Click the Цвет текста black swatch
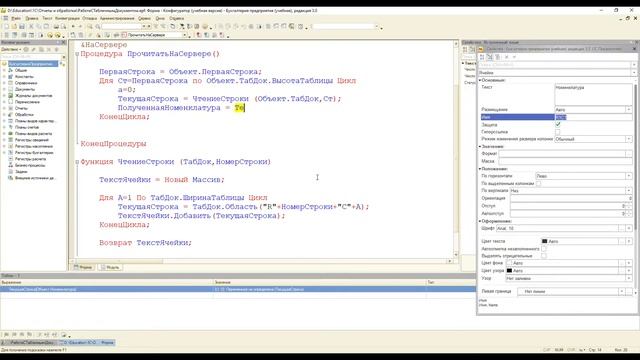Image resolution: width=640 pixels, height=360 pixels. pyautogui.click(x=544, y=241)
